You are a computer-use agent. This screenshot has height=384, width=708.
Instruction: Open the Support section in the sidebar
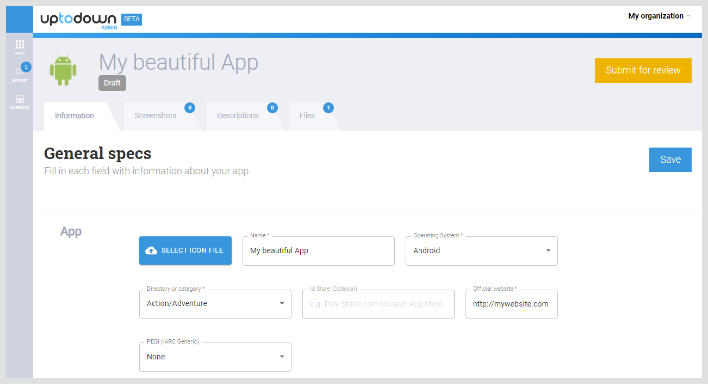point(19,74)
